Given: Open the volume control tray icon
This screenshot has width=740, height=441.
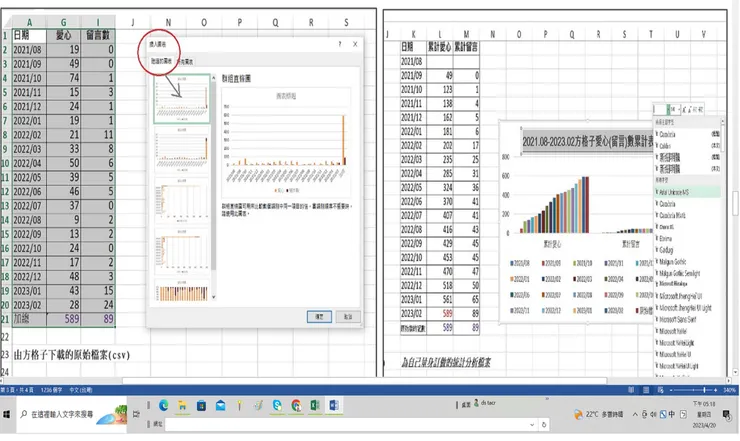Looking at the screenshot, I should point(653,415).
